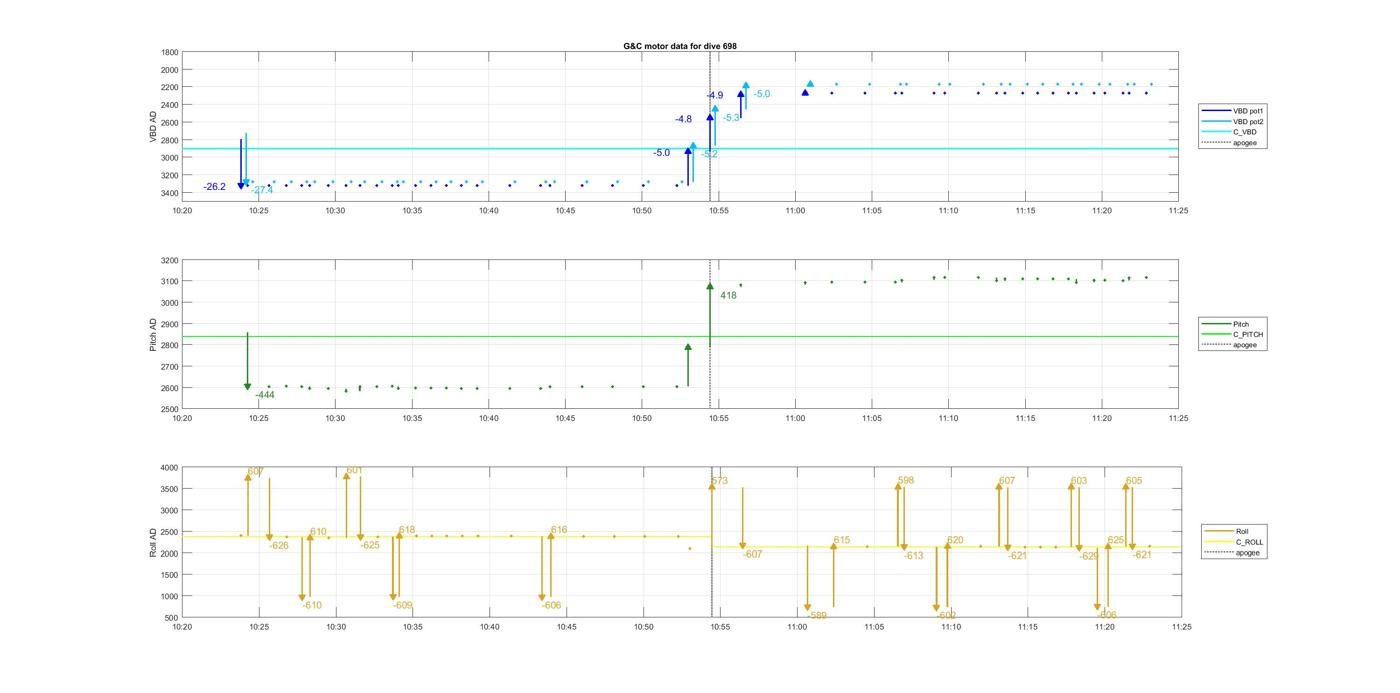Click the '573' roll data label
Screen dimensions: 1400x693
[x=719, y=481]
